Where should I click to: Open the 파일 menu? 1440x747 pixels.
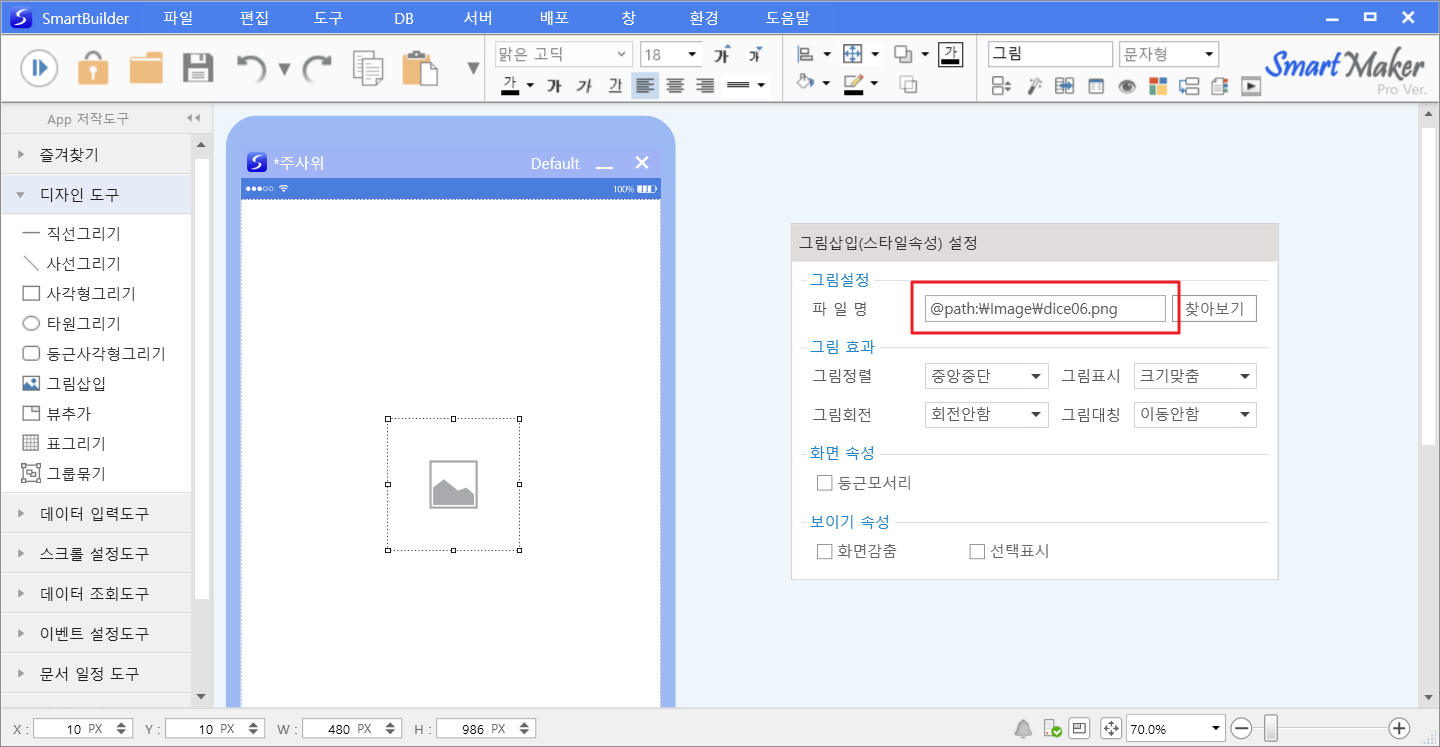[x=177, y=18]
